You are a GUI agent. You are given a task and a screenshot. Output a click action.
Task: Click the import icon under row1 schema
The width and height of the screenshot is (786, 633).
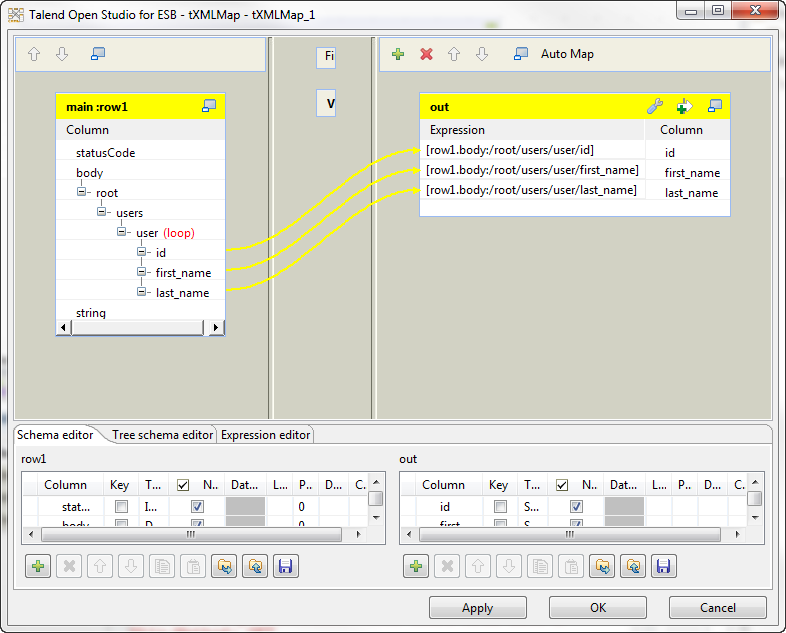[222, 567]
